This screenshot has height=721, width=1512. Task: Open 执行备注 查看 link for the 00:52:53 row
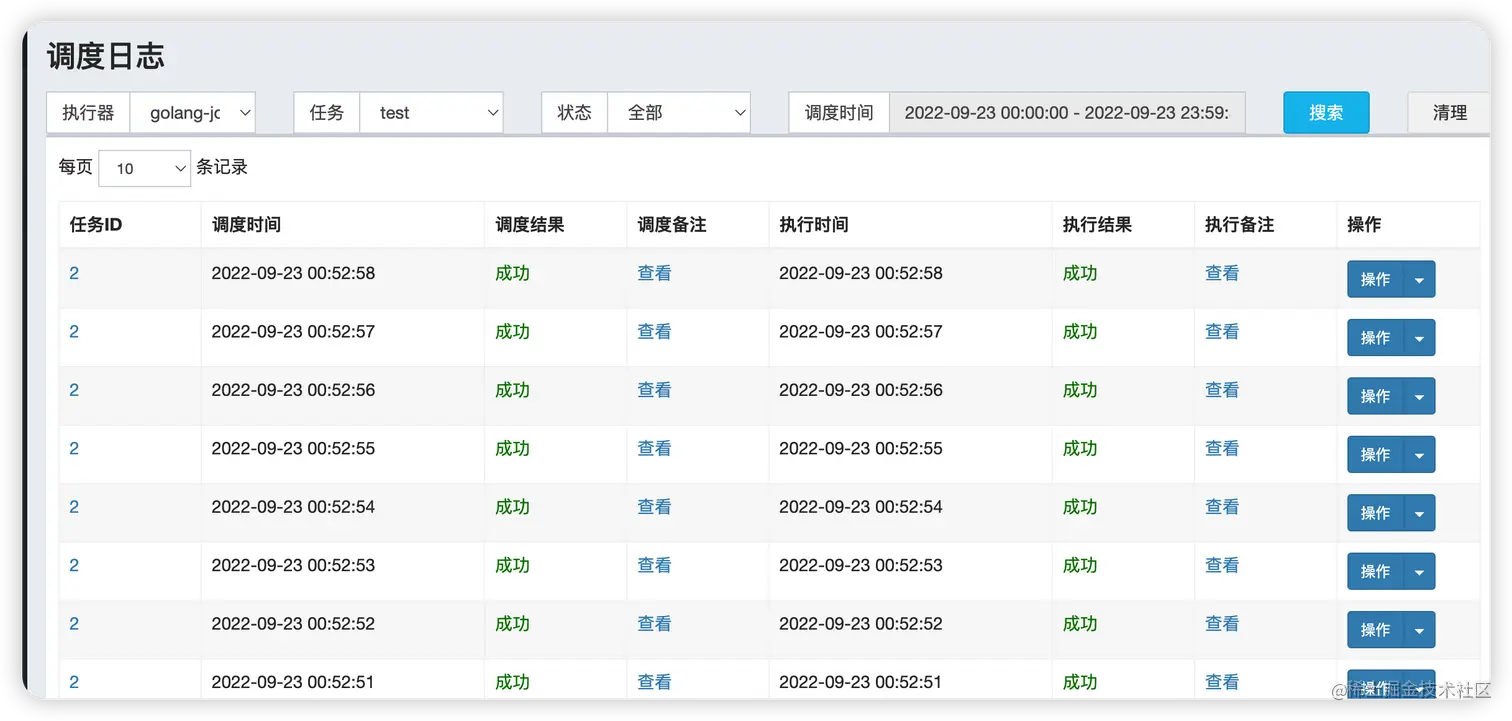(x=1222, y=565)
